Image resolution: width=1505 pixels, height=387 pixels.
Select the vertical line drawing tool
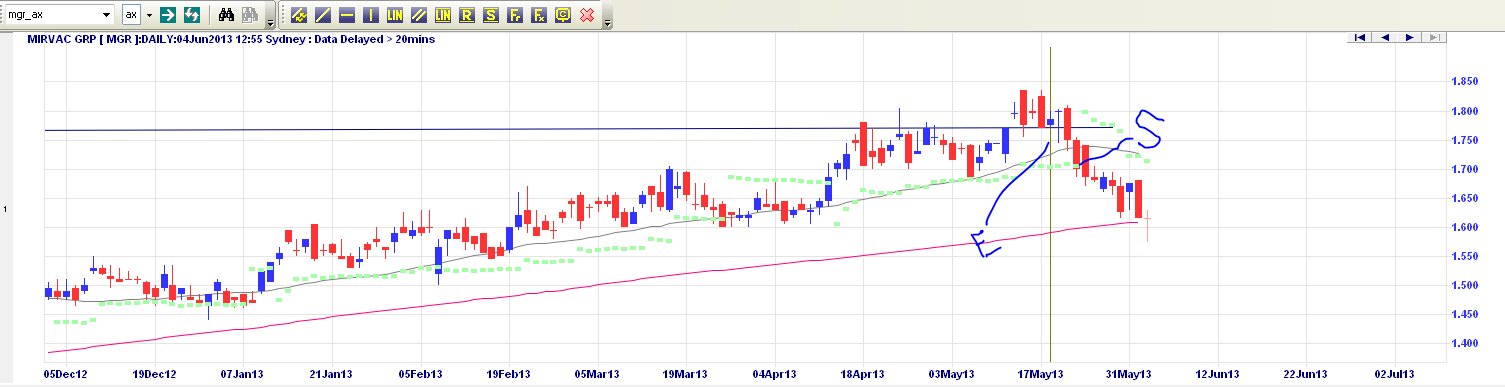click(x=371, y=16)
